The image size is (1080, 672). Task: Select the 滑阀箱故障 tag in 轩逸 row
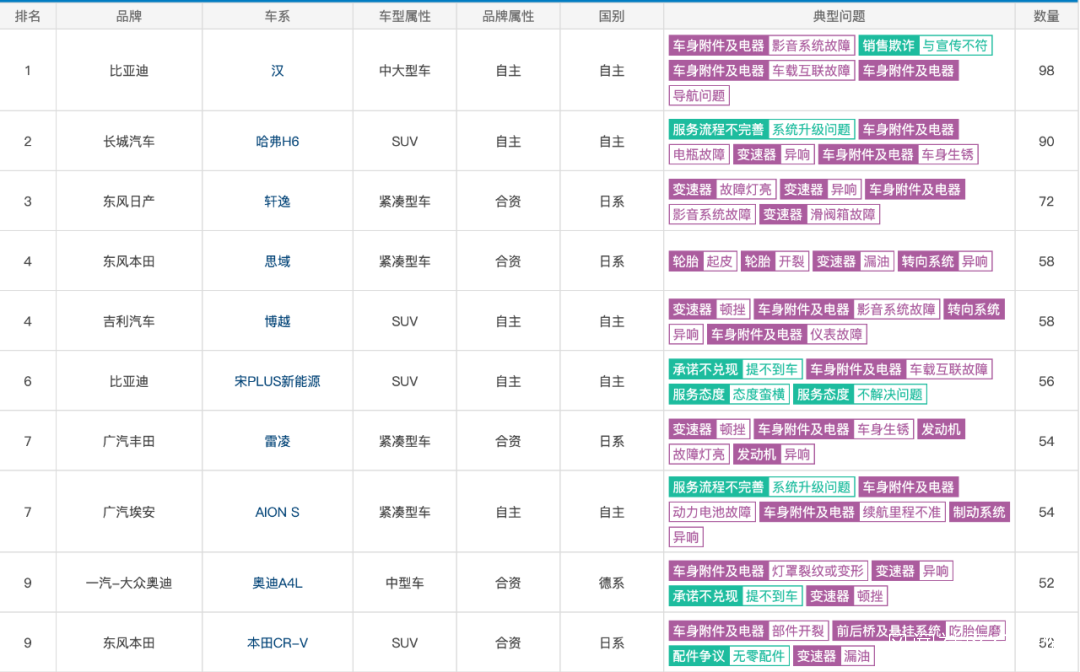pyautogui.click(x=842, y=214)
